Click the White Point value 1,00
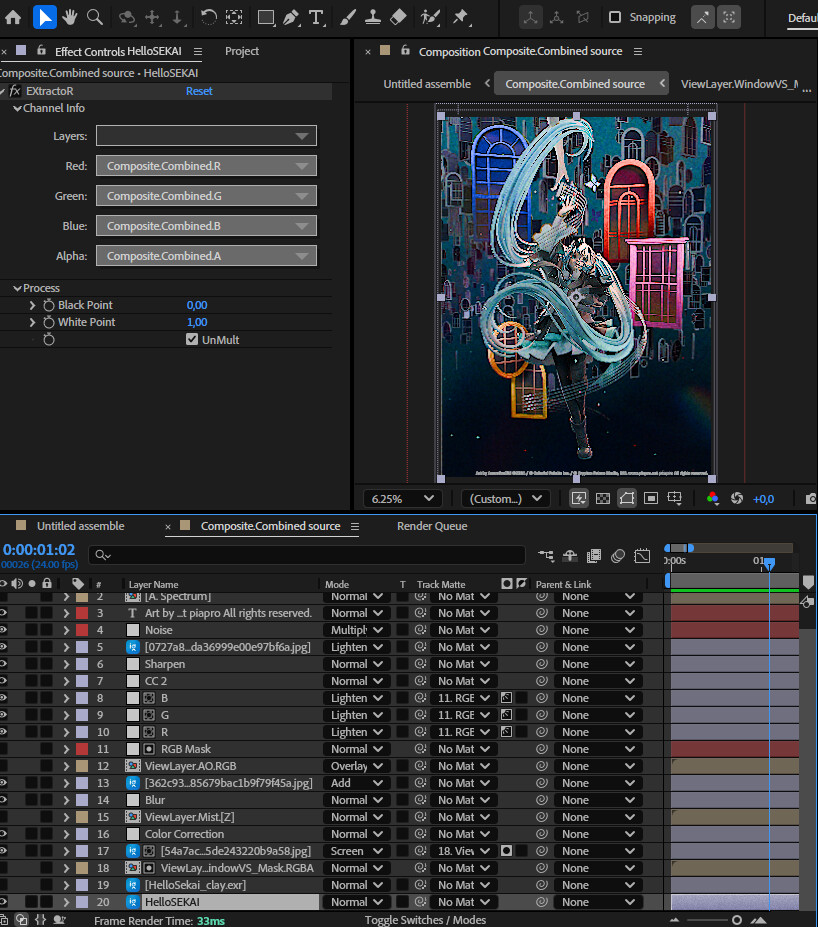The height and width of the screenshot is (927, 818). 197,322
